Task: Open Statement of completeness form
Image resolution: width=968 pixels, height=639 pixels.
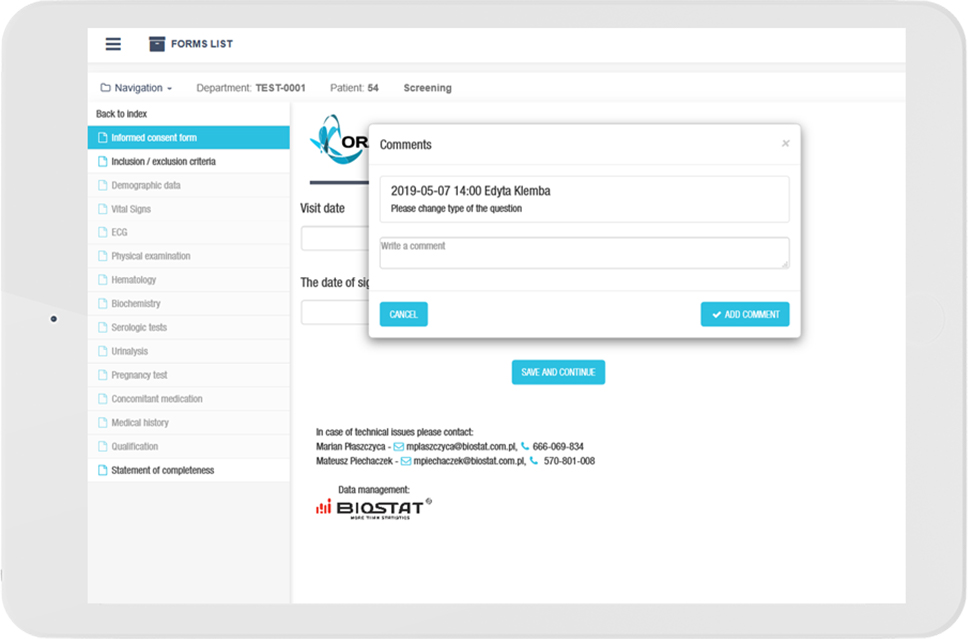Action: point(189,470)
